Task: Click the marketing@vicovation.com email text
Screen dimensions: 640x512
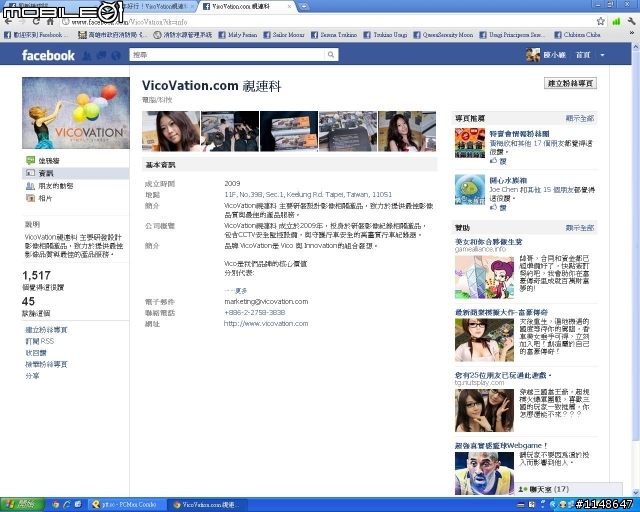Action: [266, 301]
